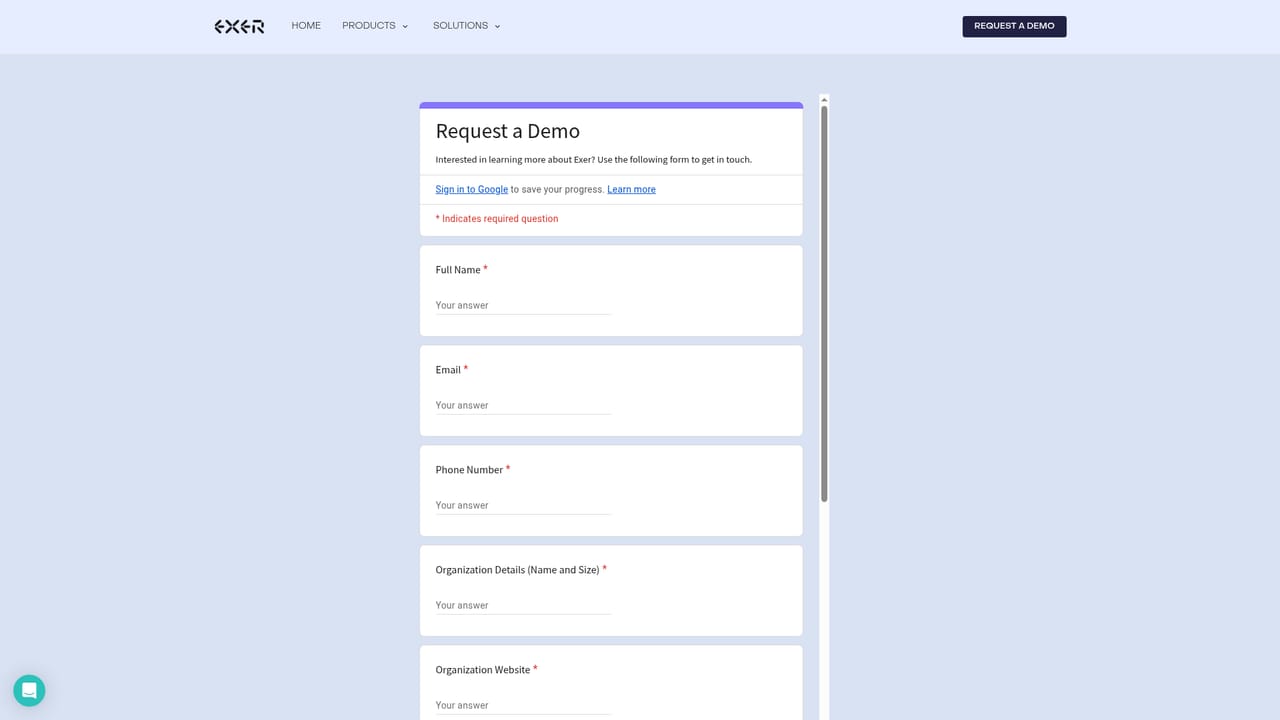Screen dimensions: 1280x720
Task: Click the 'Full Name' question label
Action: 458,270
